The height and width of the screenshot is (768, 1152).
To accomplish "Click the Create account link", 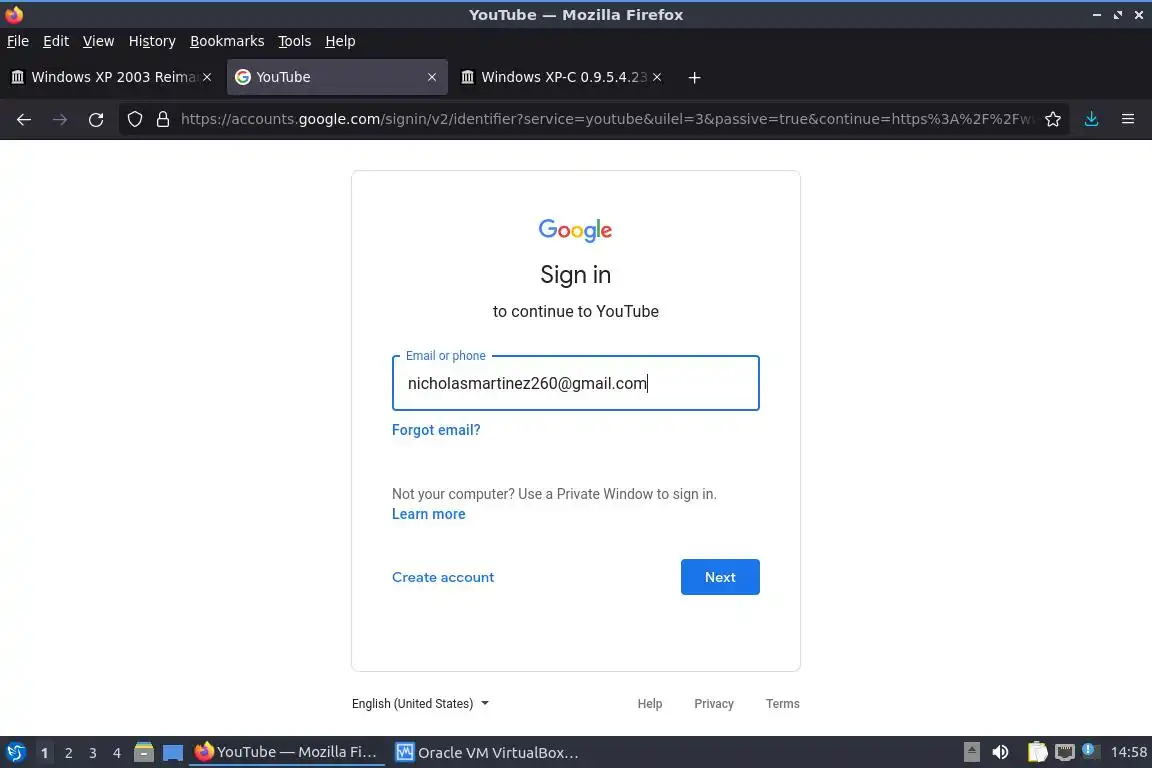I will click(443, 577).
